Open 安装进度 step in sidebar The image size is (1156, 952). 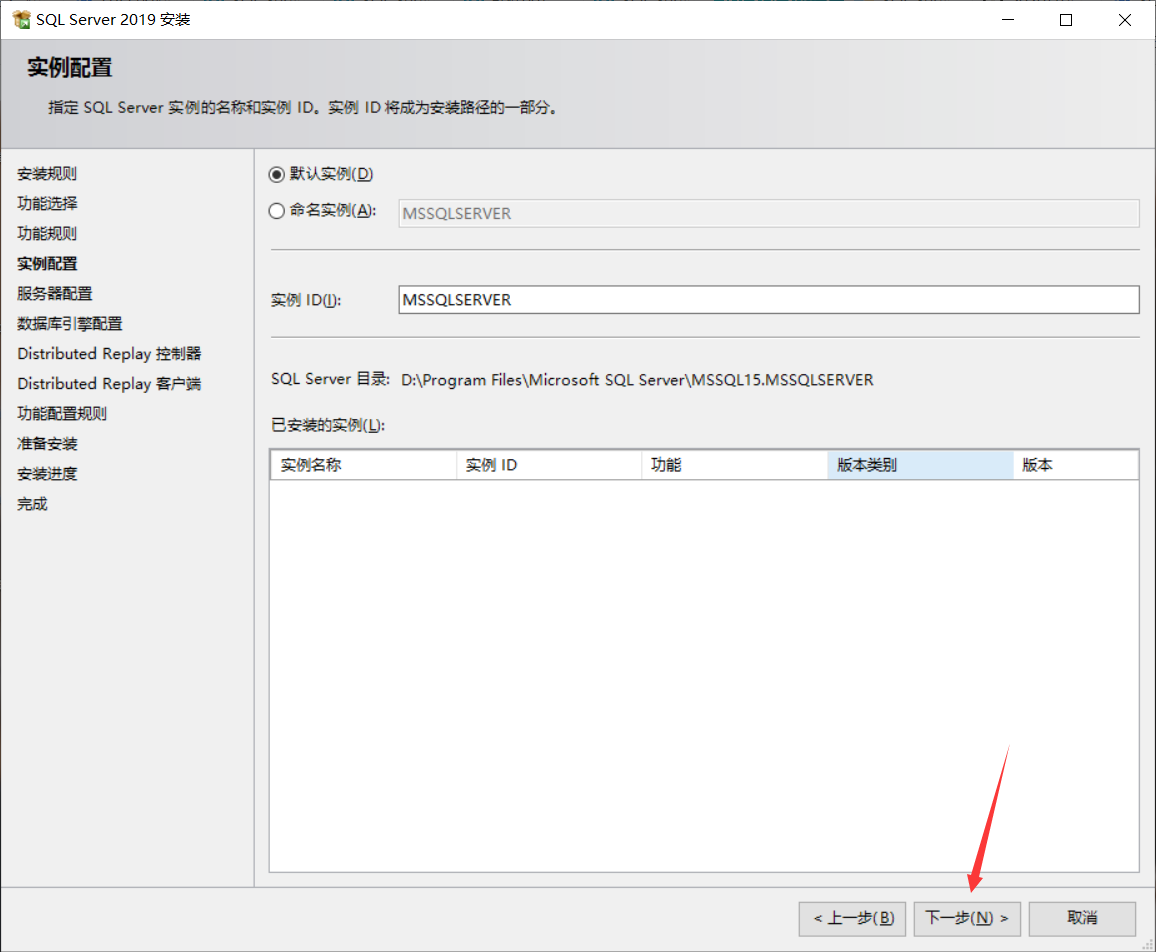(x=47, y=473)
